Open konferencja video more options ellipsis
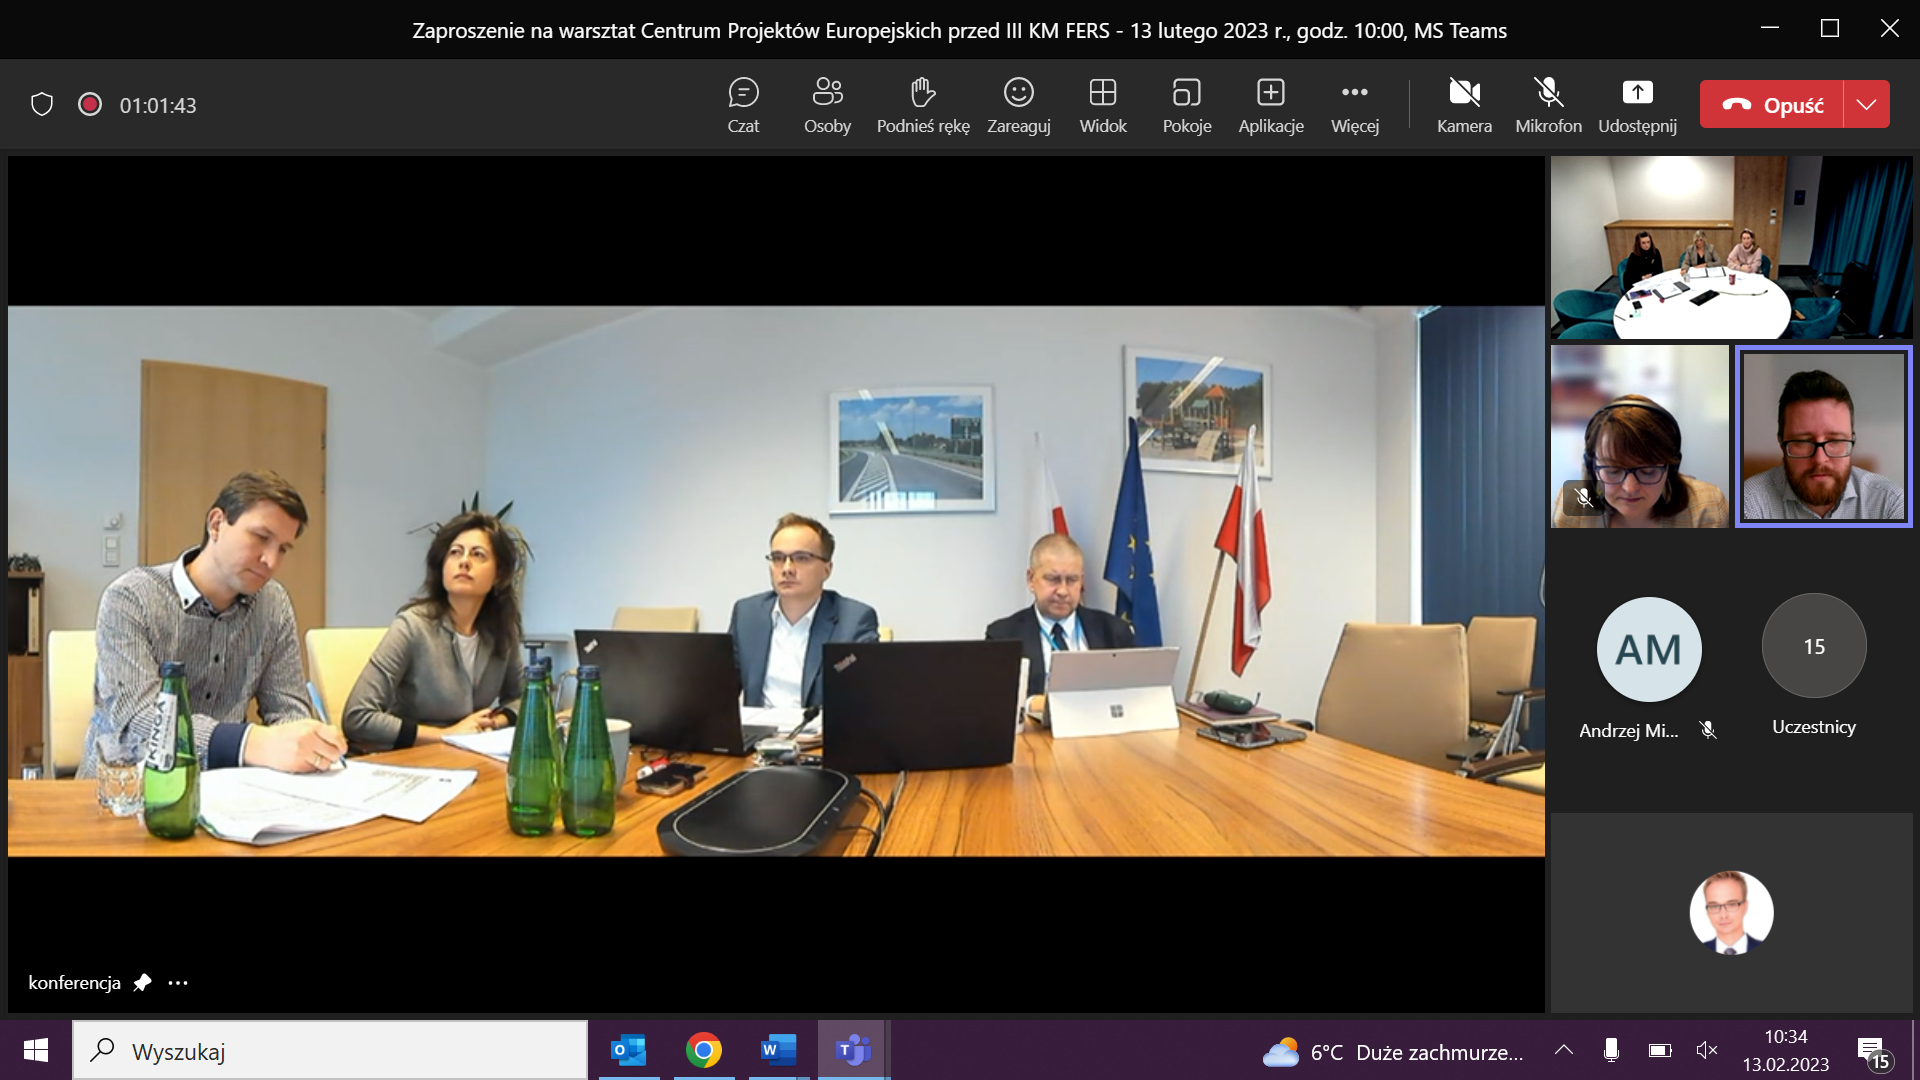 178,983
